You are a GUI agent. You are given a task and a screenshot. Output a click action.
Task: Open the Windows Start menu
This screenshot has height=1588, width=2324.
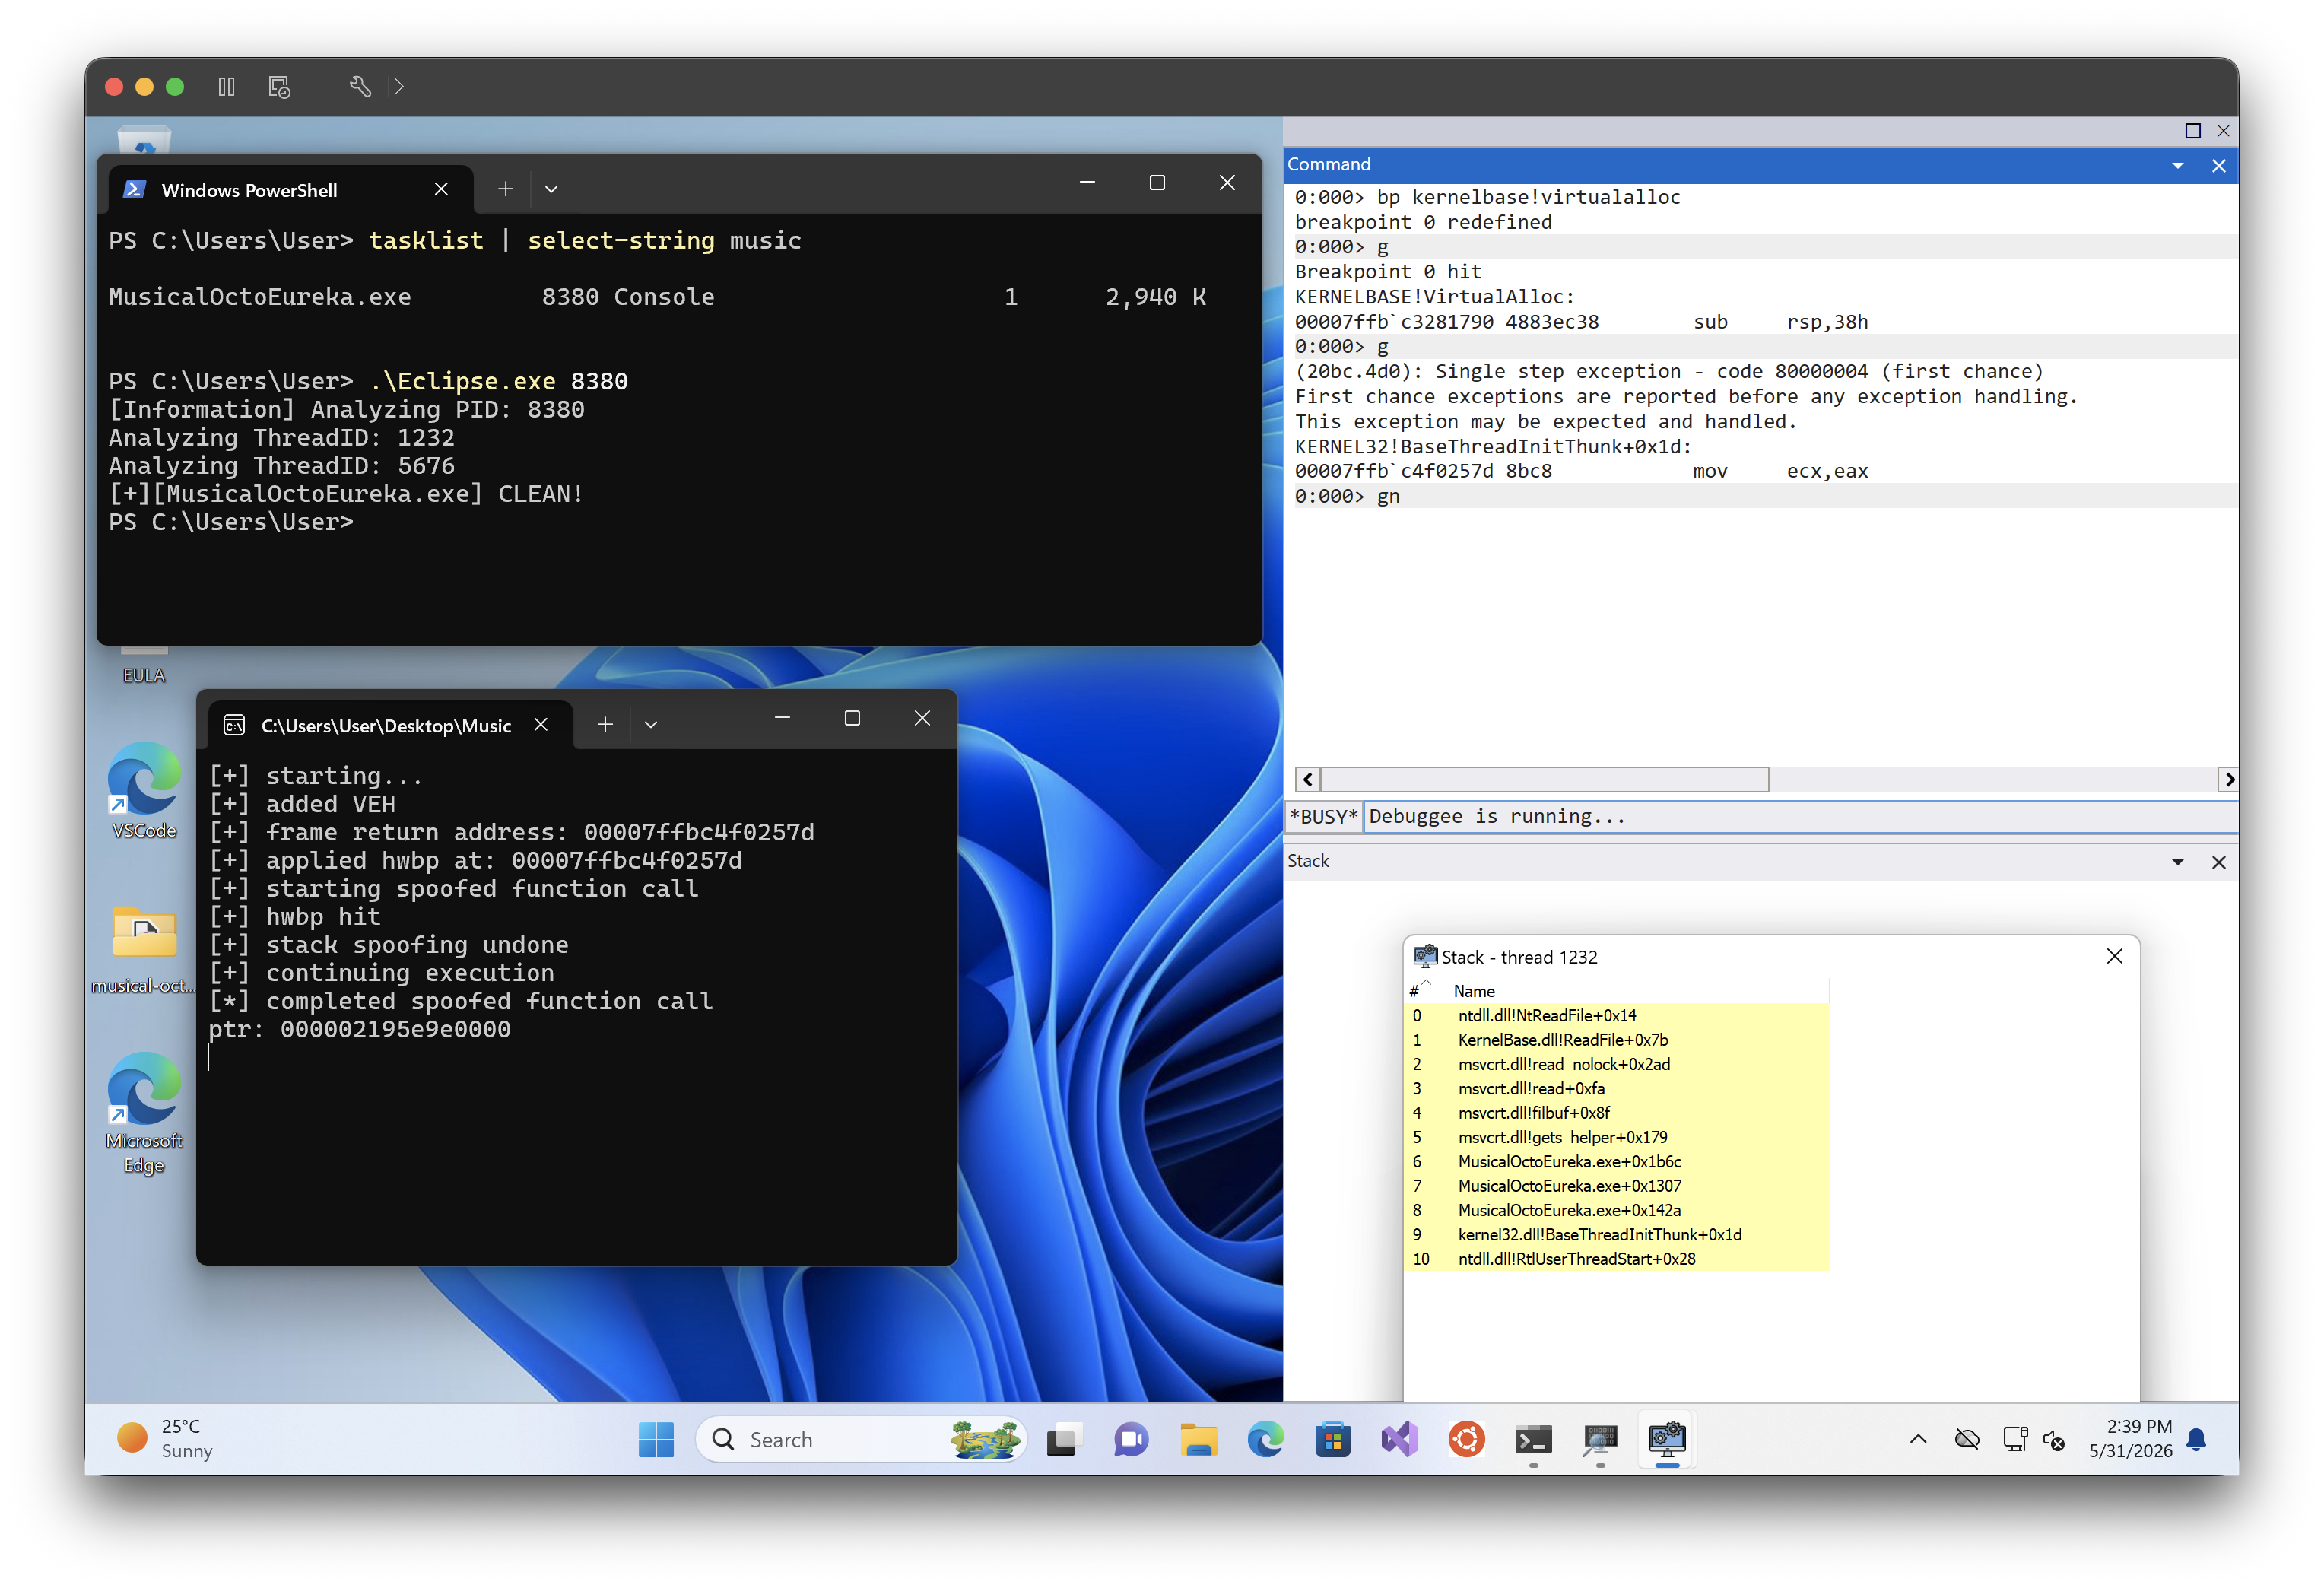pyautogui.click(x=656, y=1439)
